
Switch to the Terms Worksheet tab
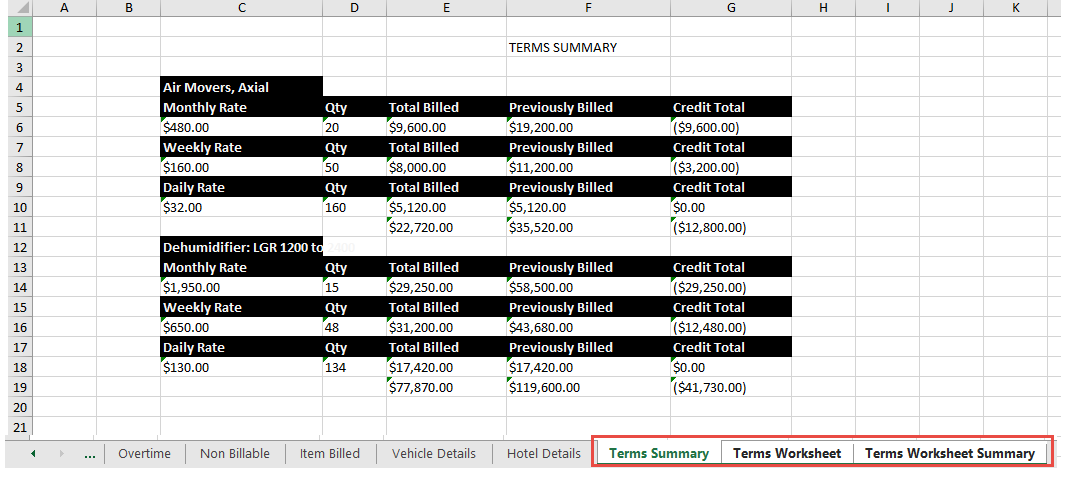pos(787,453)
